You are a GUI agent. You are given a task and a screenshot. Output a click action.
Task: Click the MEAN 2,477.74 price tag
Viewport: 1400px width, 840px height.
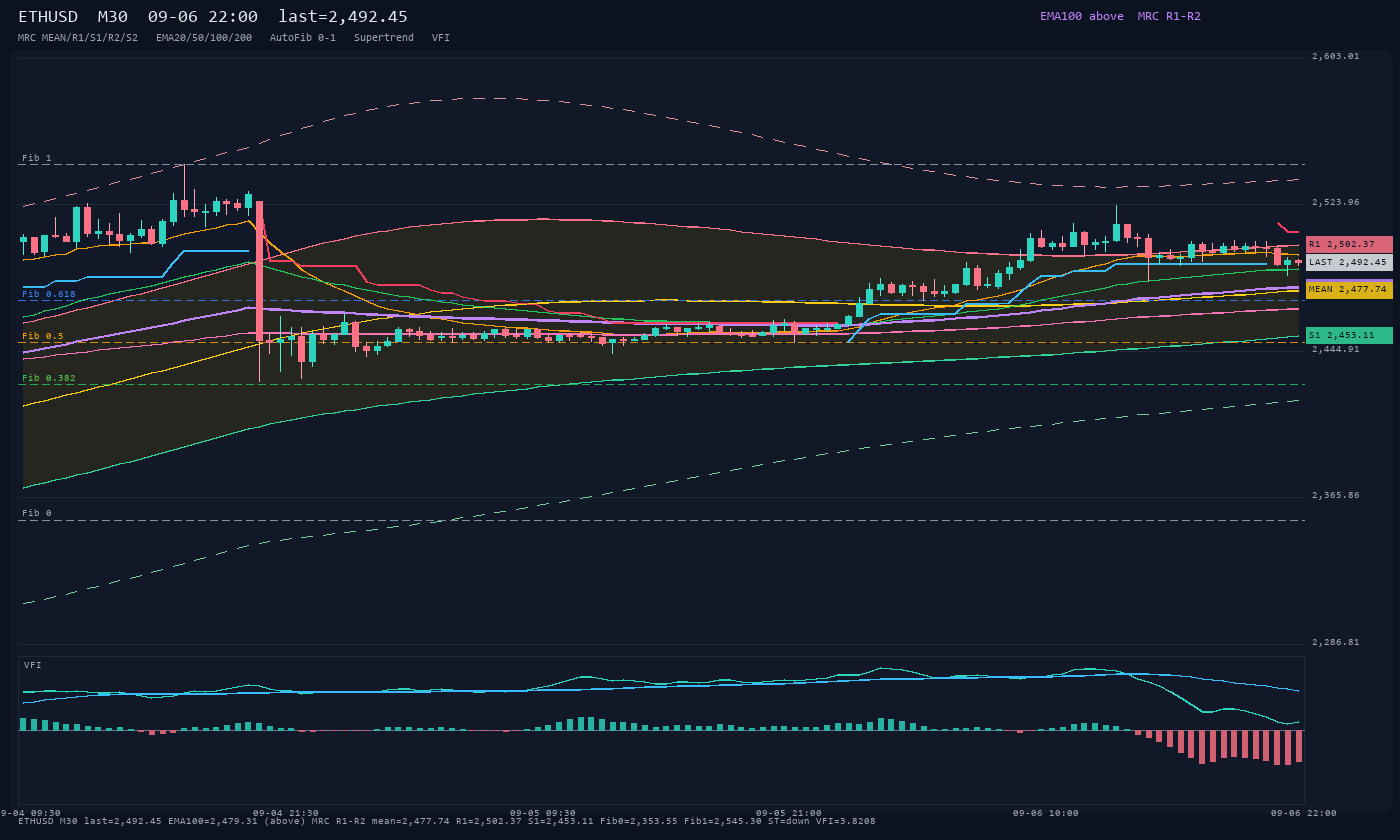tap(1349, 289)
